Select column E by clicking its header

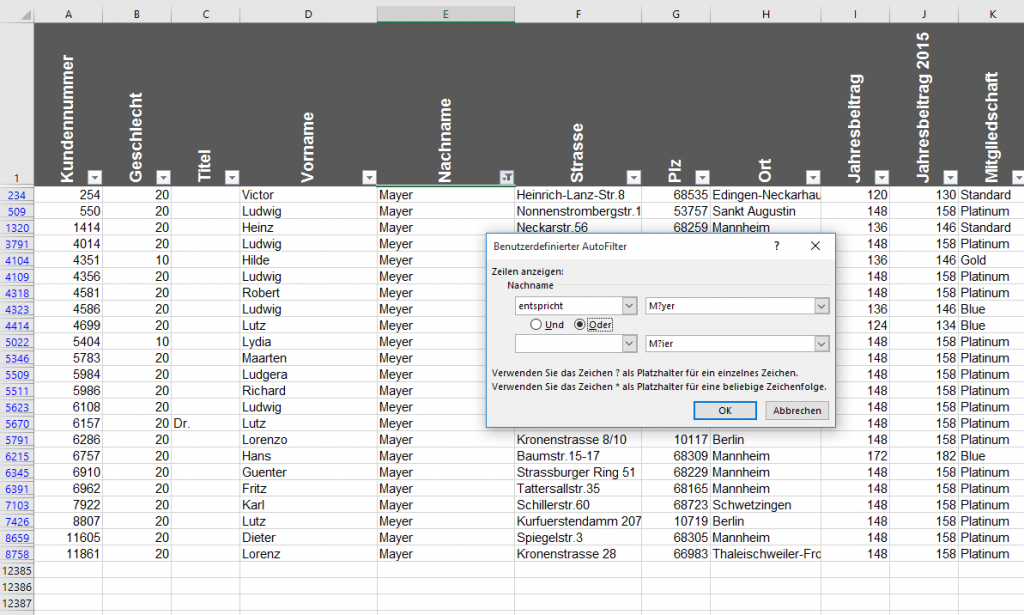point(445,14)
